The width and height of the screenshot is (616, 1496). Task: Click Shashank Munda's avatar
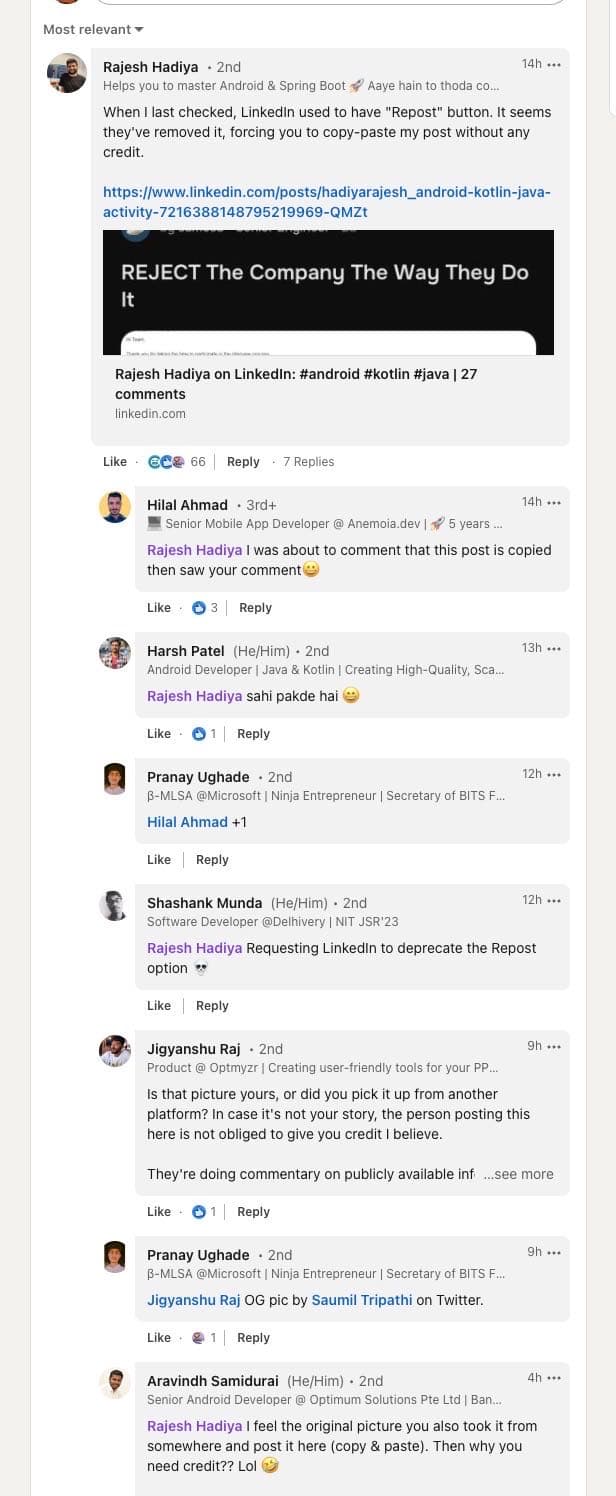click(115, 905)
